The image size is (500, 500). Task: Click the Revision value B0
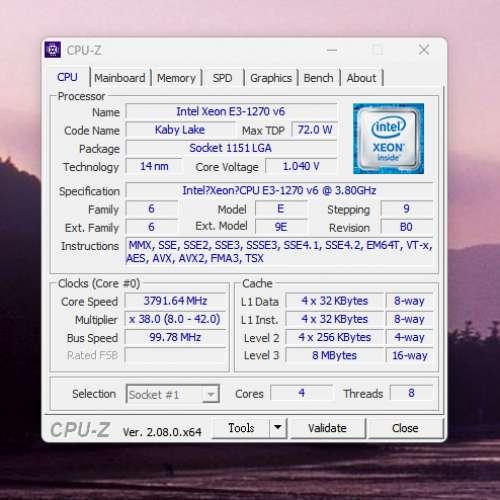(x=407, y=227)
